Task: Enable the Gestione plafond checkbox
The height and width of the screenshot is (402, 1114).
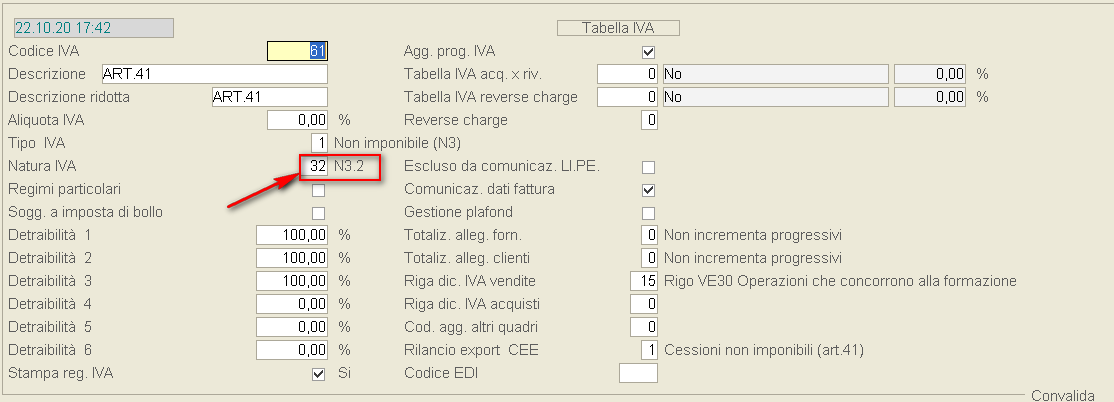Action: [648, 213]
